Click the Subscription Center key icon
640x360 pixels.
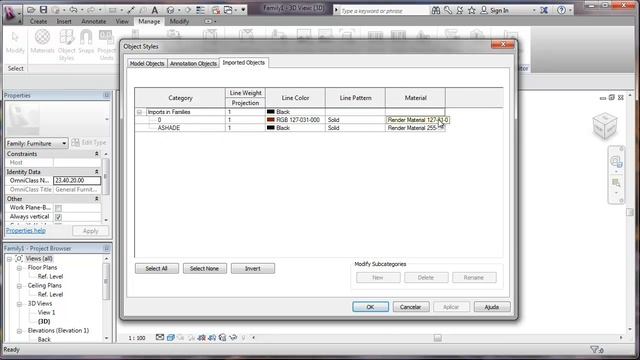[x=448, y=10]
